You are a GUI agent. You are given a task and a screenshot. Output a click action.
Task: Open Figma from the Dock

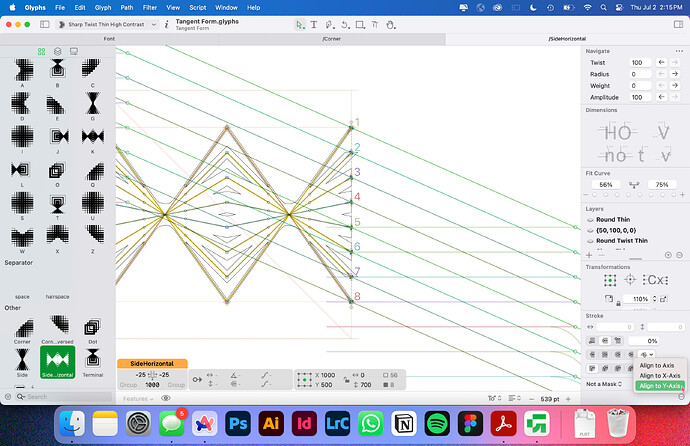[470, 424]
